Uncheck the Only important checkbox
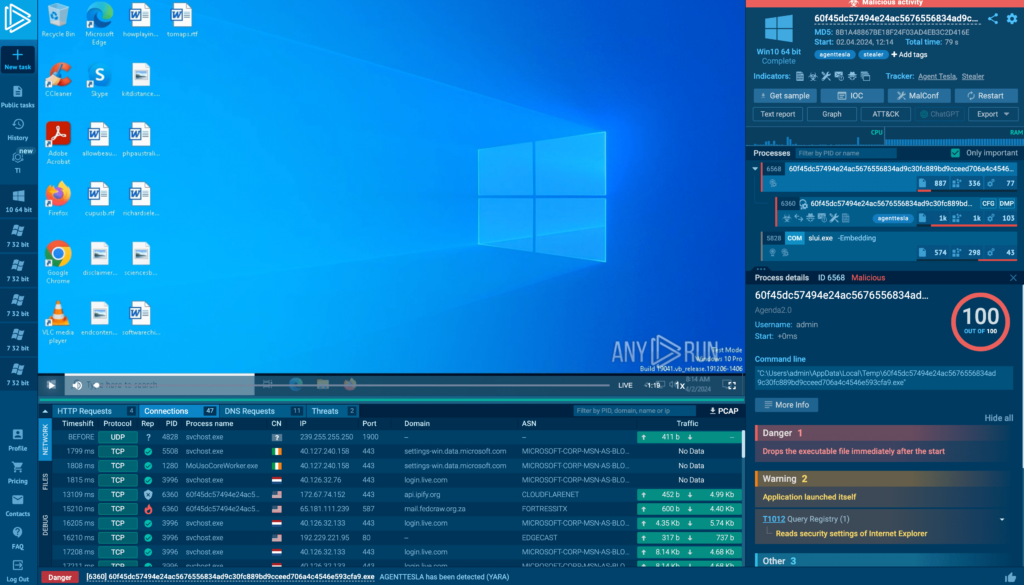1024x585 pixels. (x=957, y=153)
